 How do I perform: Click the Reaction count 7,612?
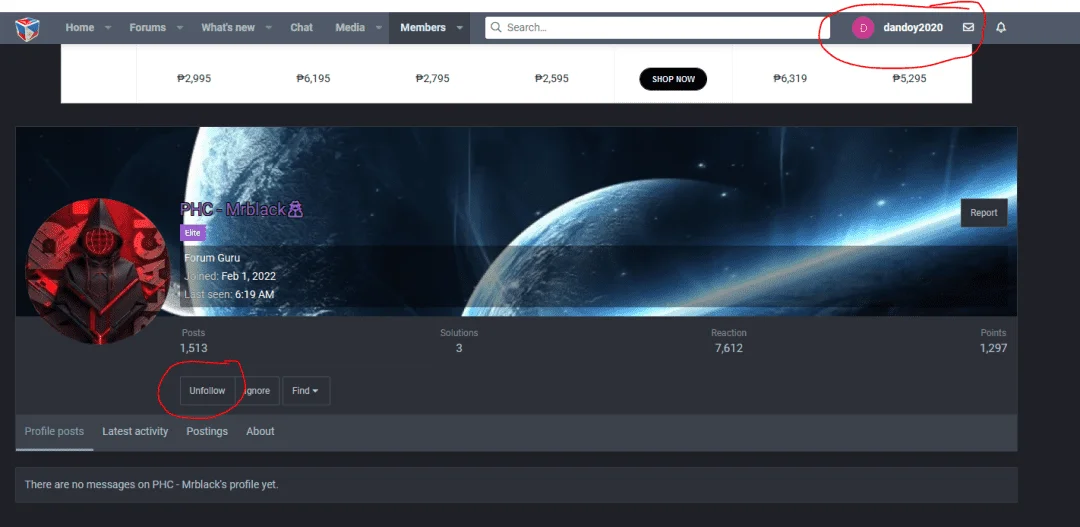point(729,348)
